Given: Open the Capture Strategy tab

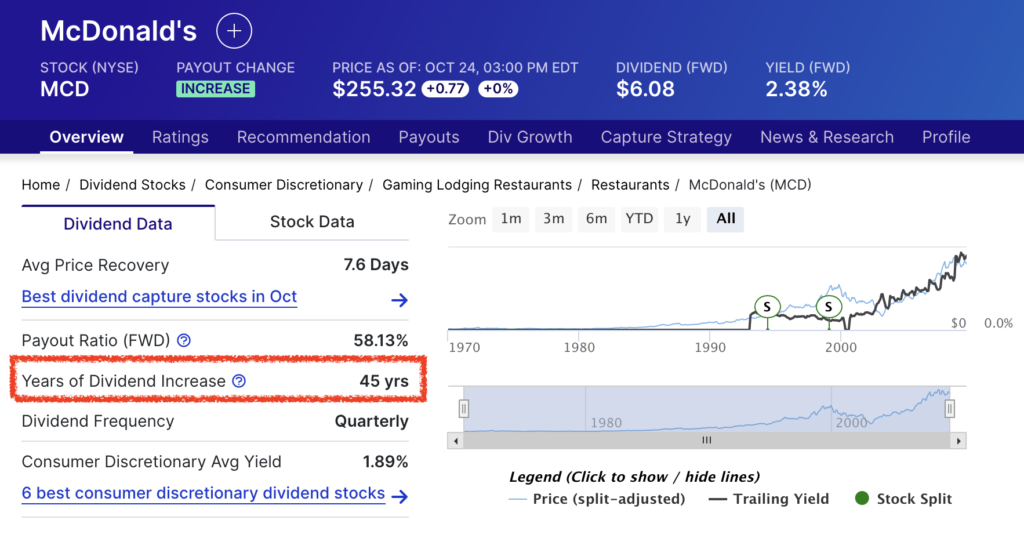Looking at the screenshot, I should click(666, 137).
